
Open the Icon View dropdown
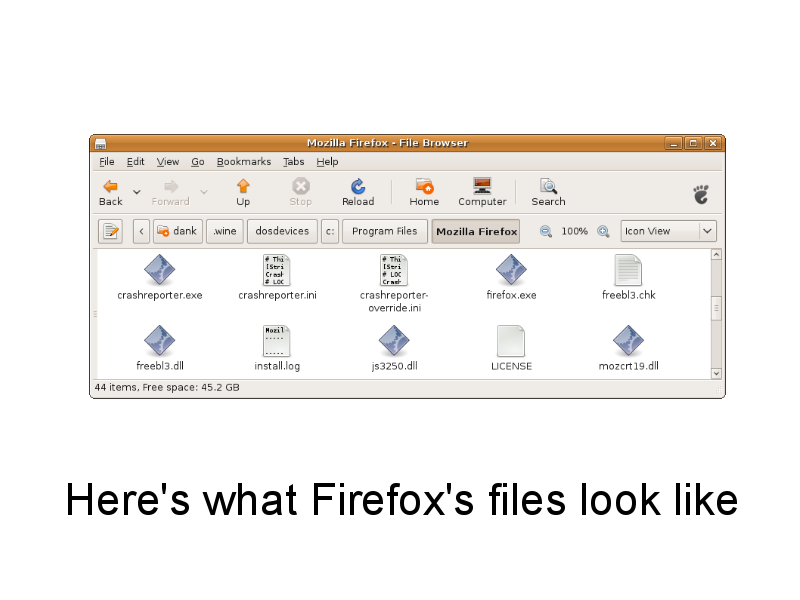click(x=668, y=231)
